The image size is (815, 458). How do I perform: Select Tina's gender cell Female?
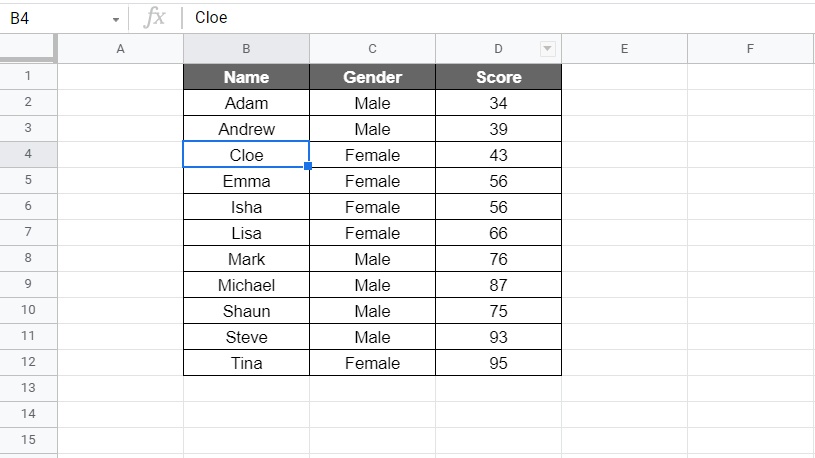[x=372, y=363]
